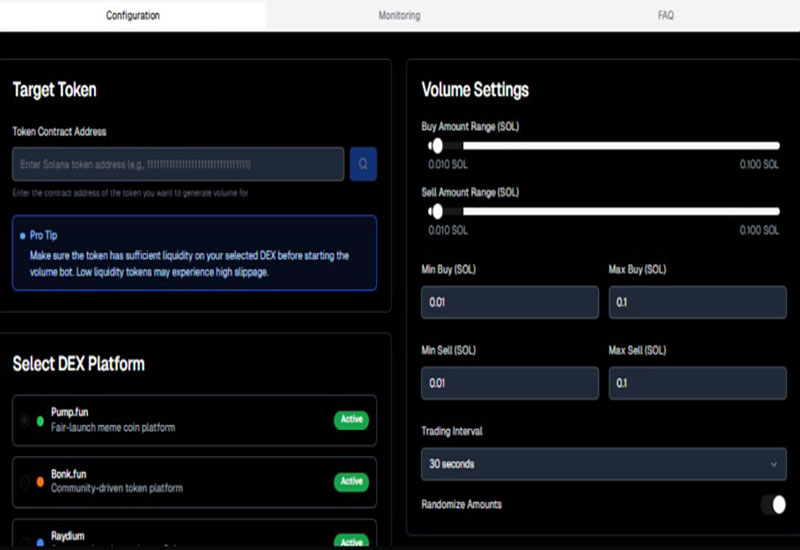Click the Active badge for Pump.fun
Viewport: 800px width, 550px height.
(x=351, y=420)
